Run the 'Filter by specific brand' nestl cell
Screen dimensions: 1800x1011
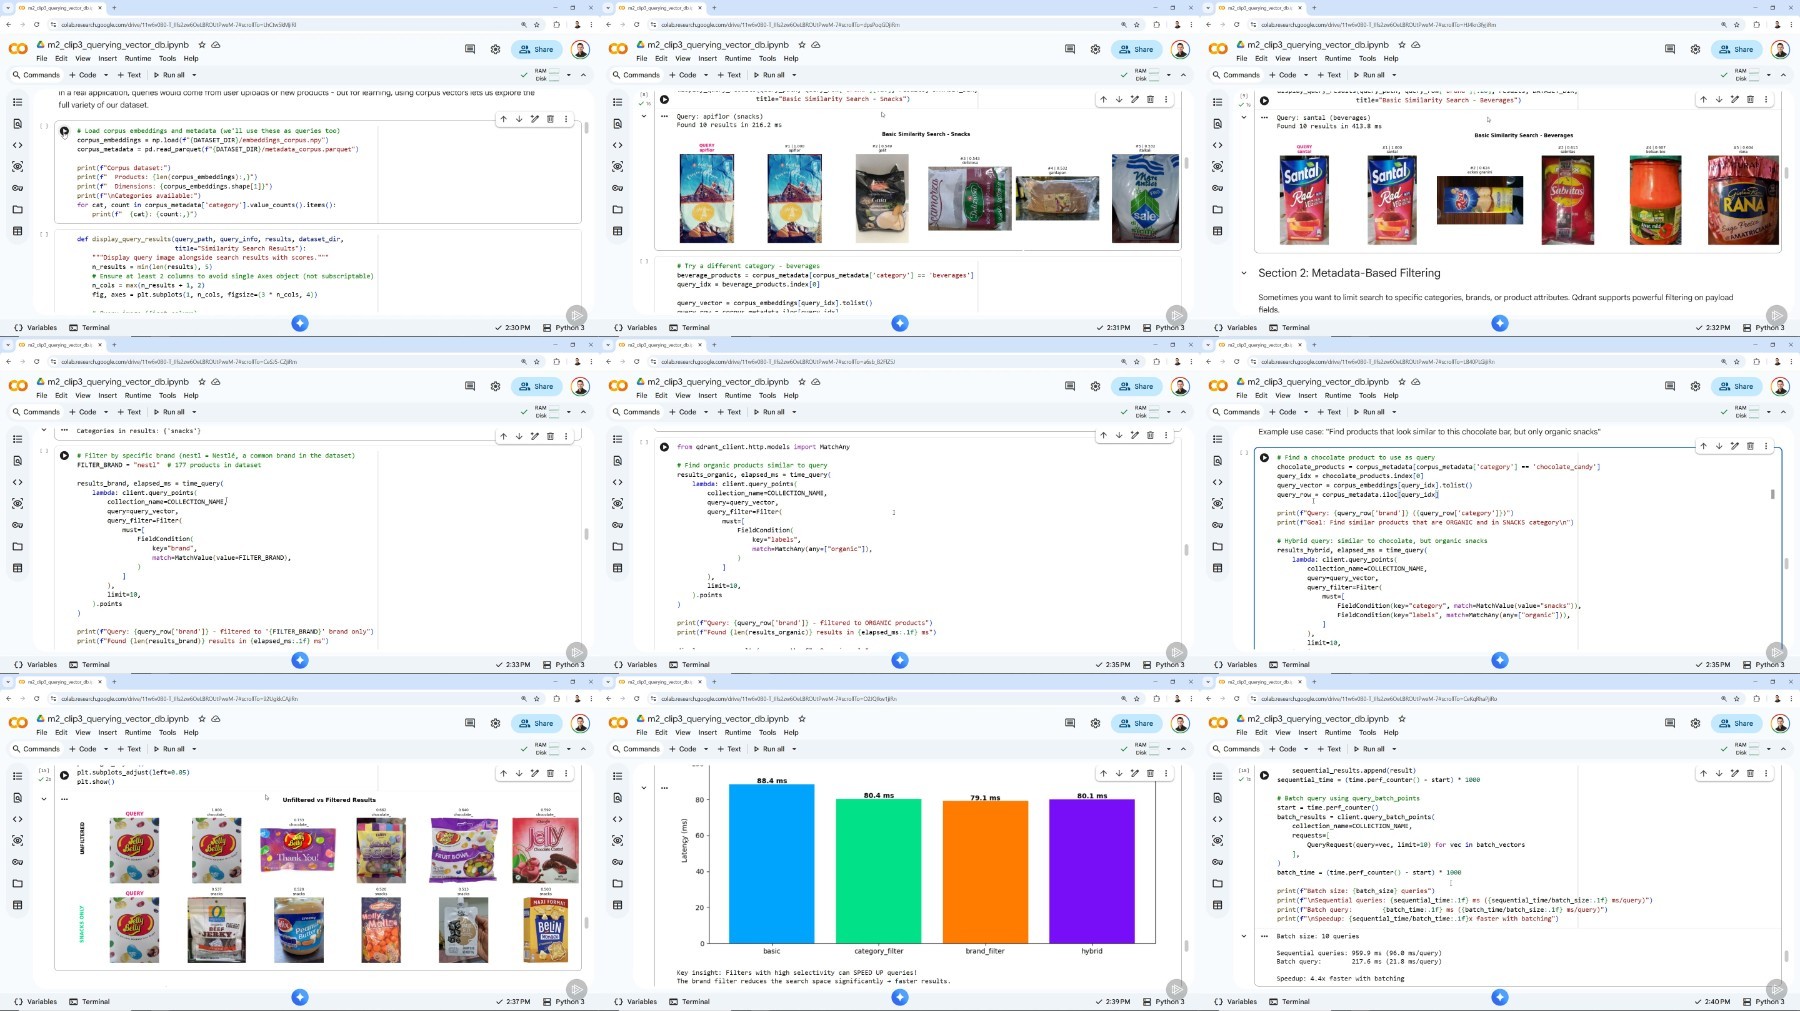[x=65, y=454]
